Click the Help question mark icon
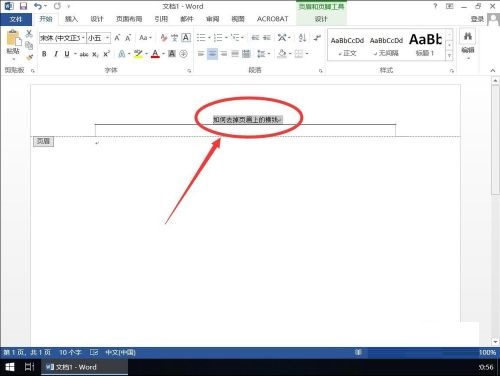500x376 pixels. point(435,6)
